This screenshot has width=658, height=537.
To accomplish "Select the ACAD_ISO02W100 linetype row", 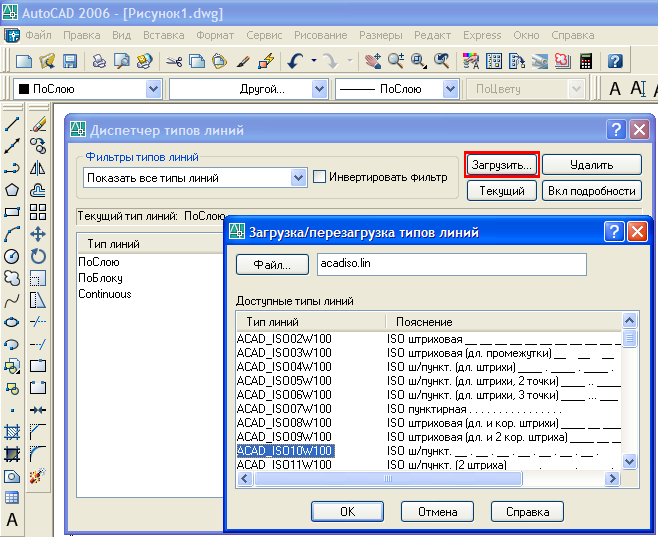I will click(428, 339).
